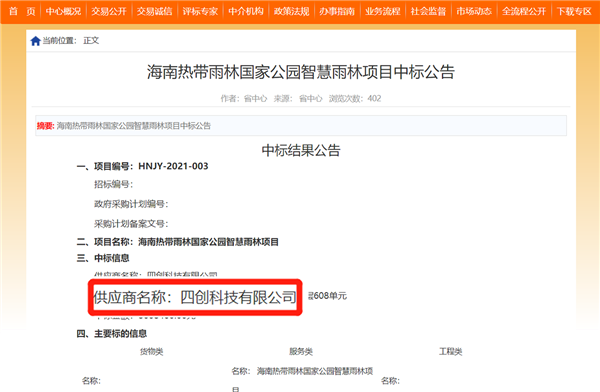
Task: Click the home icon beside 当前位置
Action: 35,41
